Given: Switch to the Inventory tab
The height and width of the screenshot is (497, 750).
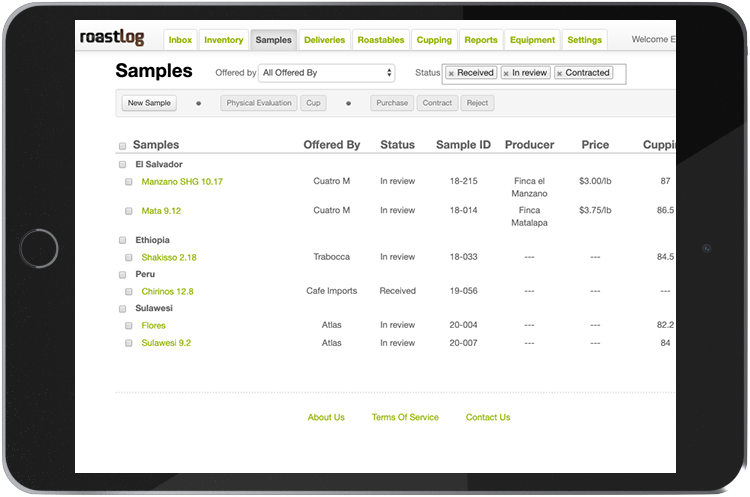Looking at the screenshot, I should pyautogui.click(x=223, y=40).
